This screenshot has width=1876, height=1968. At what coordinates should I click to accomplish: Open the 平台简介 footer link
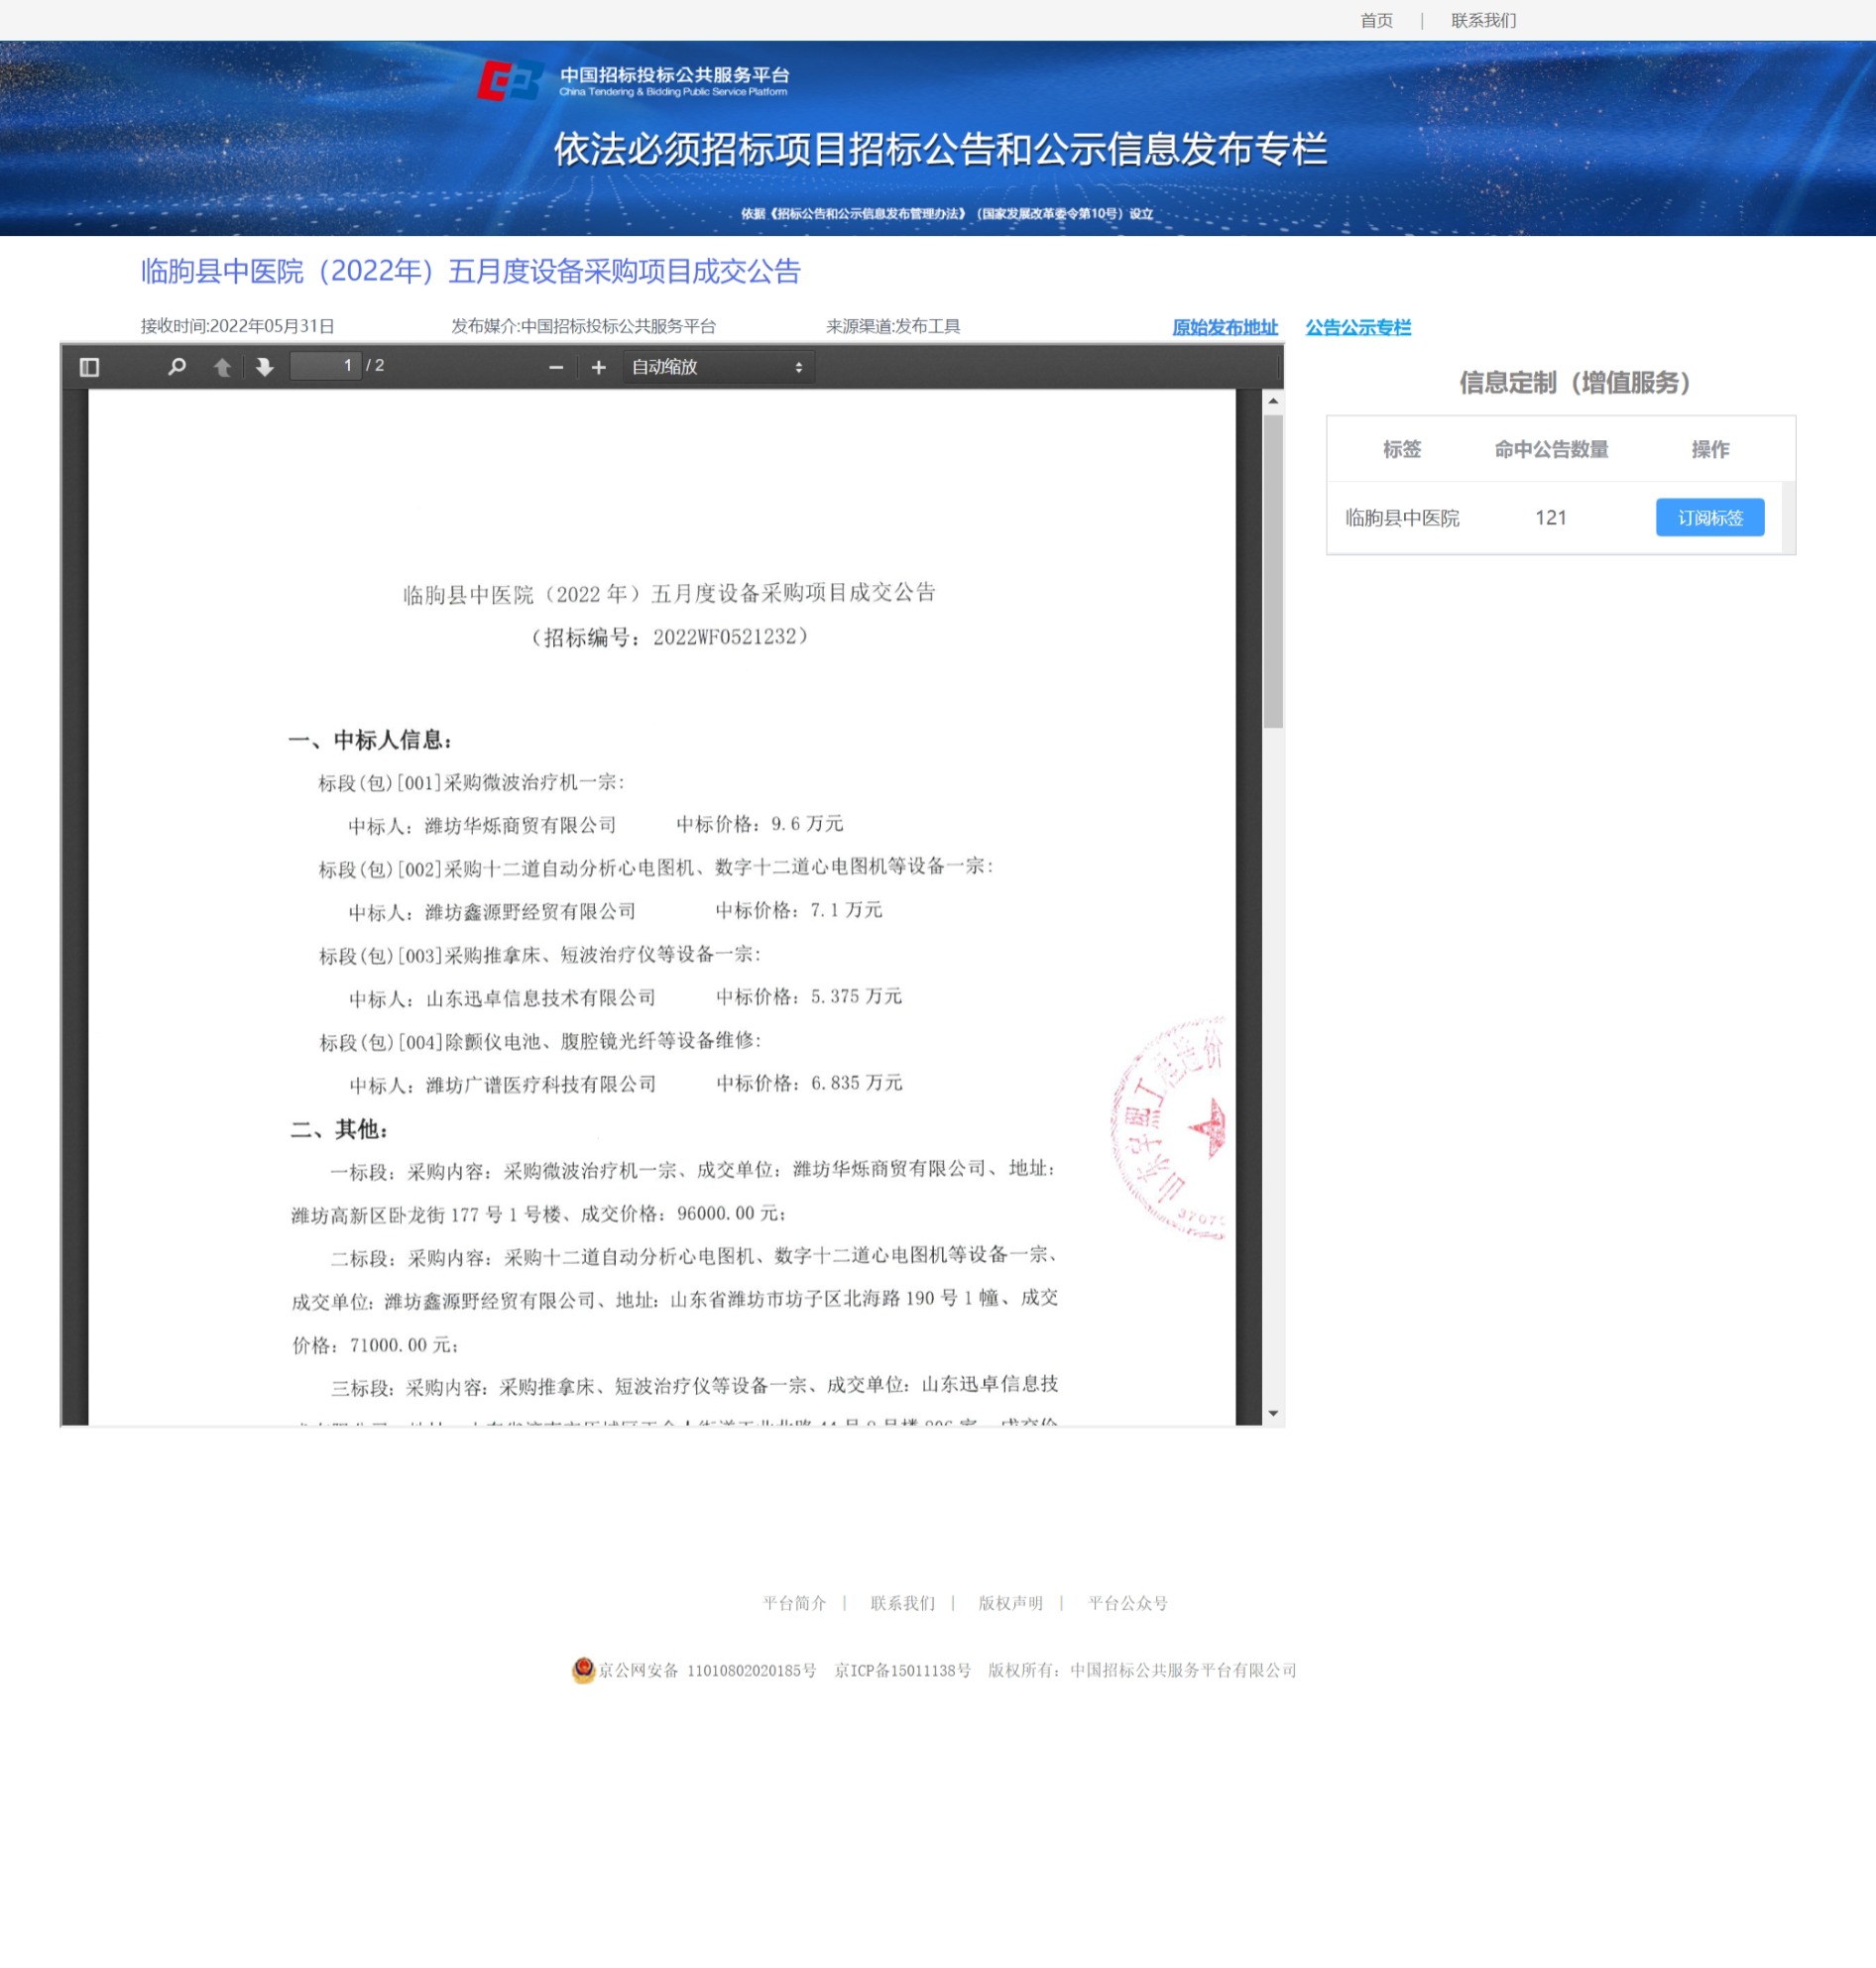click(x=794, y=1603)
